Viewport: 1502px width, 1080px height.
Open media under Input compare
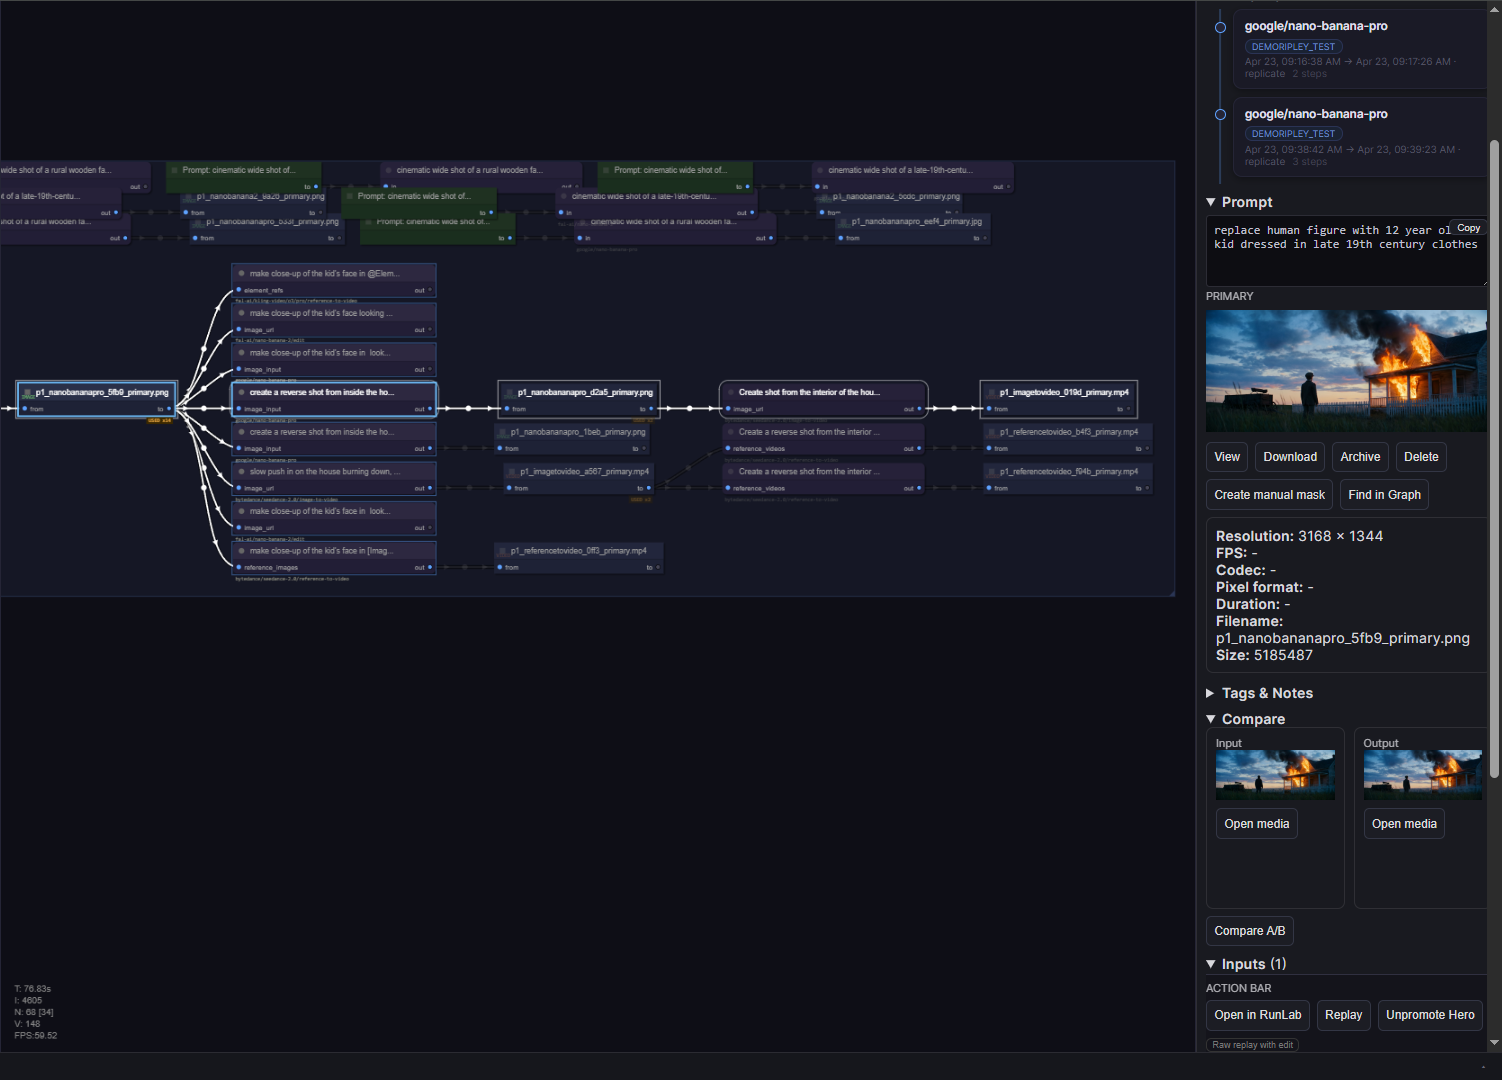1257,824
